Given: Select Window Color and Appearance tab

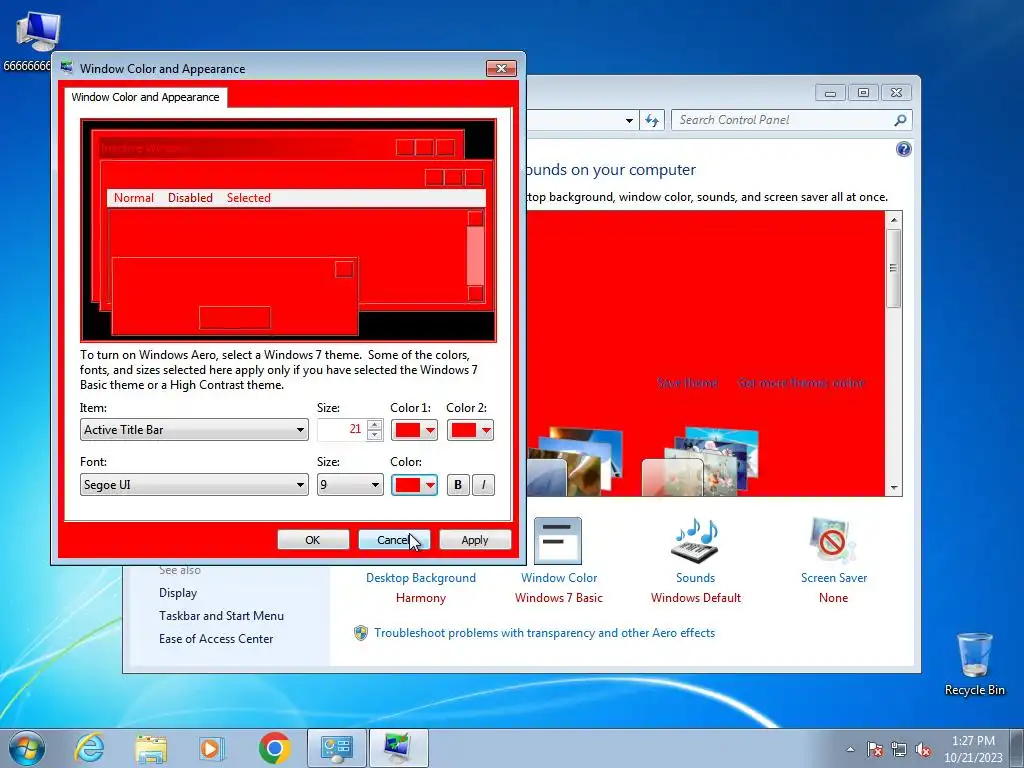Looking at the screenshot, I should tap(145, 97).
